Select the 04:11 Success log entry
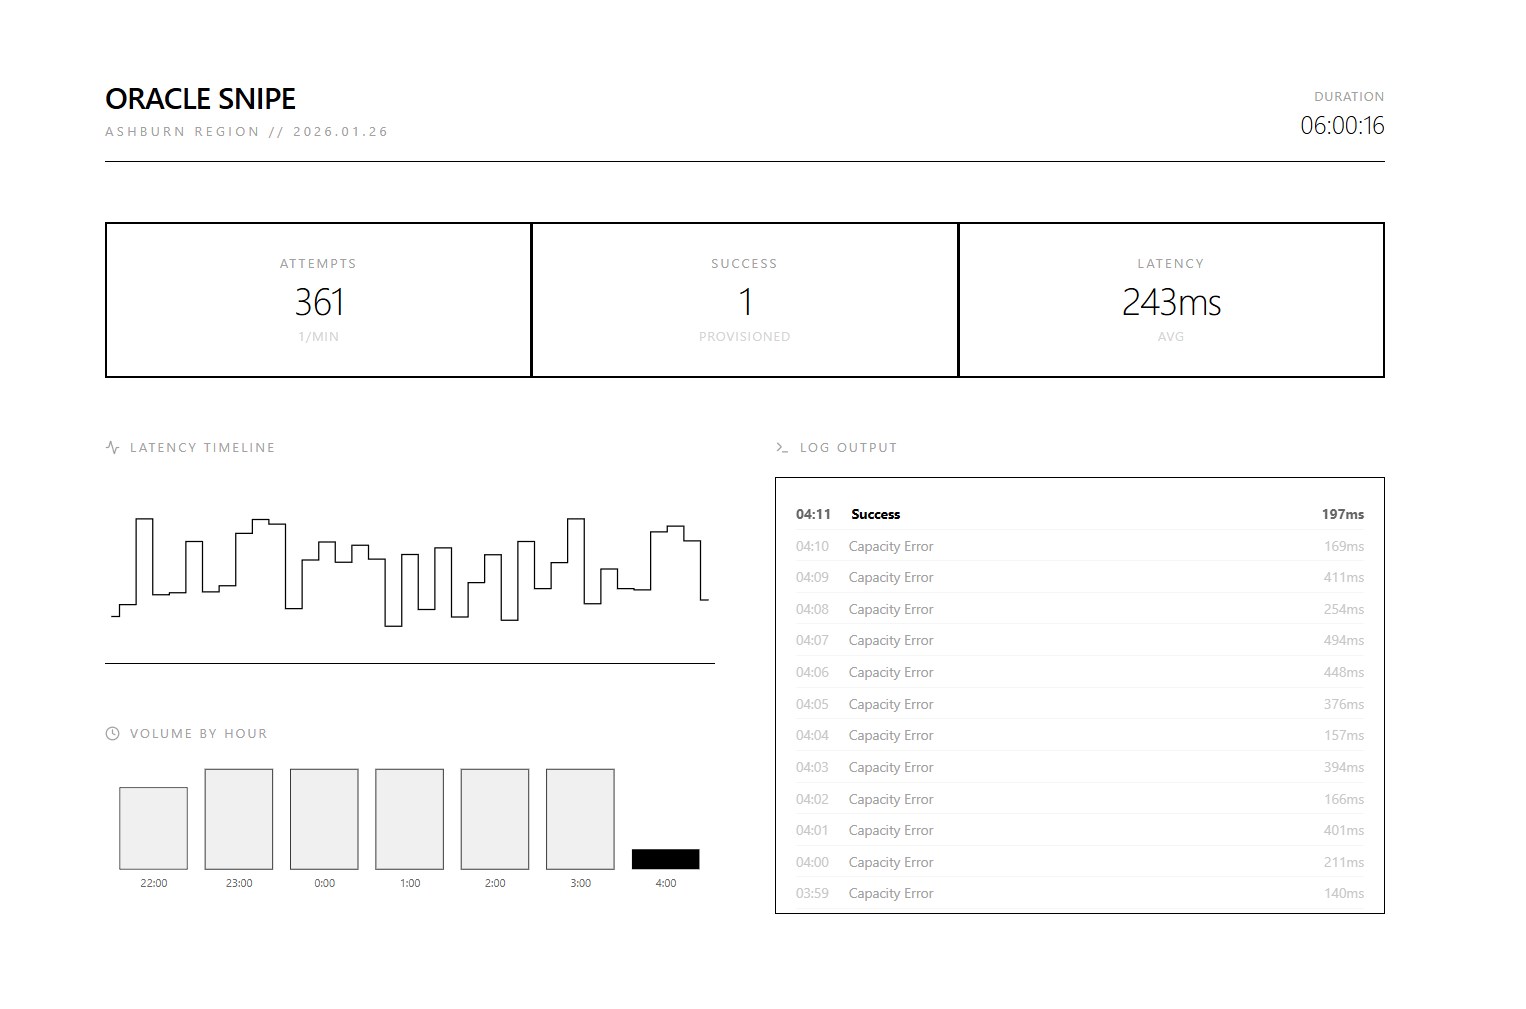This screenshot has width=1526, height=1009. point(1079,514)
